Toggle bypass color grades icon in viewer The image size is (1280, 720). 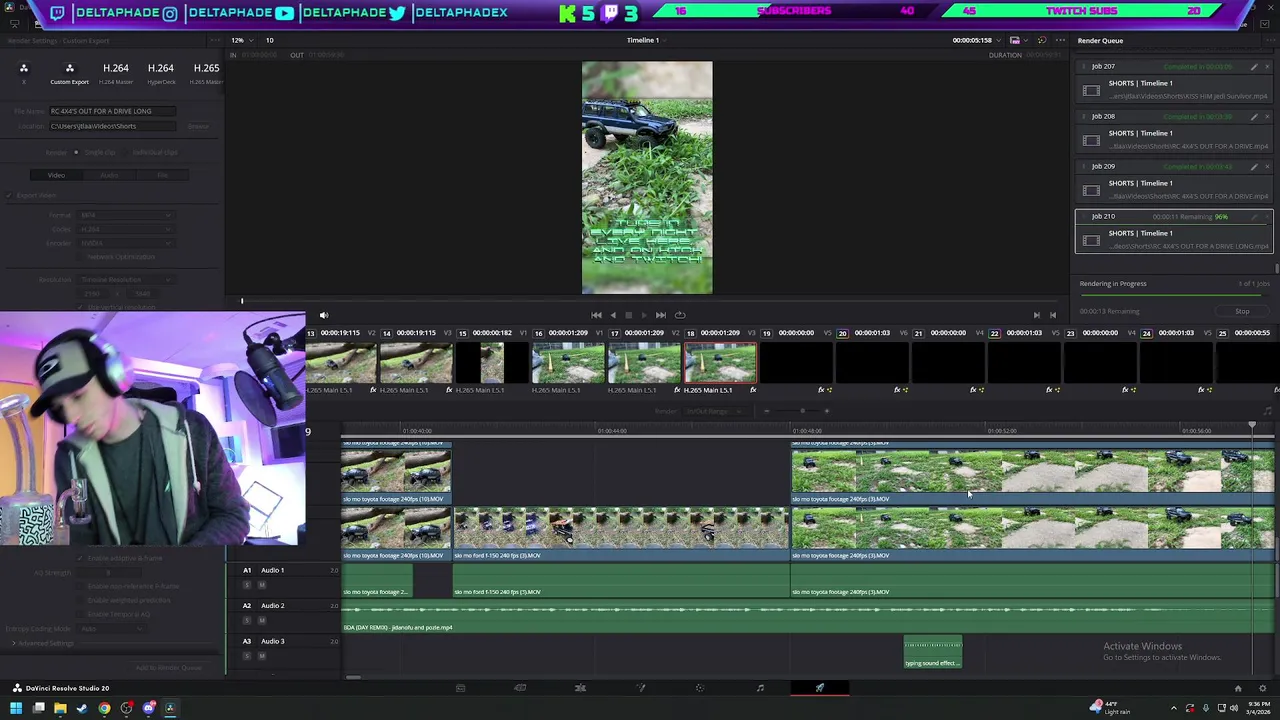click(1041, 40)
